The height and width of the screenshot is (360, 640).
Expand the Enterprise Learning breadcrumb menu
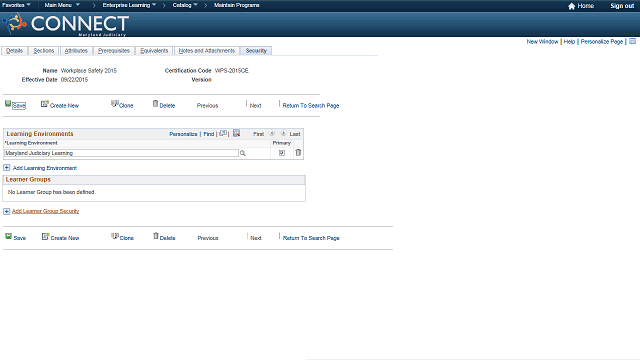pyautogui.click(x=129, y=5)
